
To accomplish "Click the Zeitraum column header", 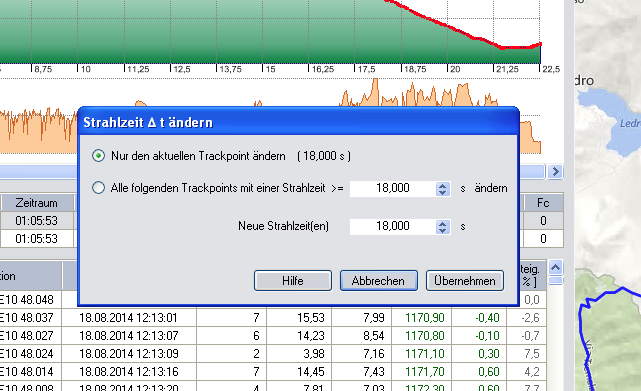I will coord(36,203).
